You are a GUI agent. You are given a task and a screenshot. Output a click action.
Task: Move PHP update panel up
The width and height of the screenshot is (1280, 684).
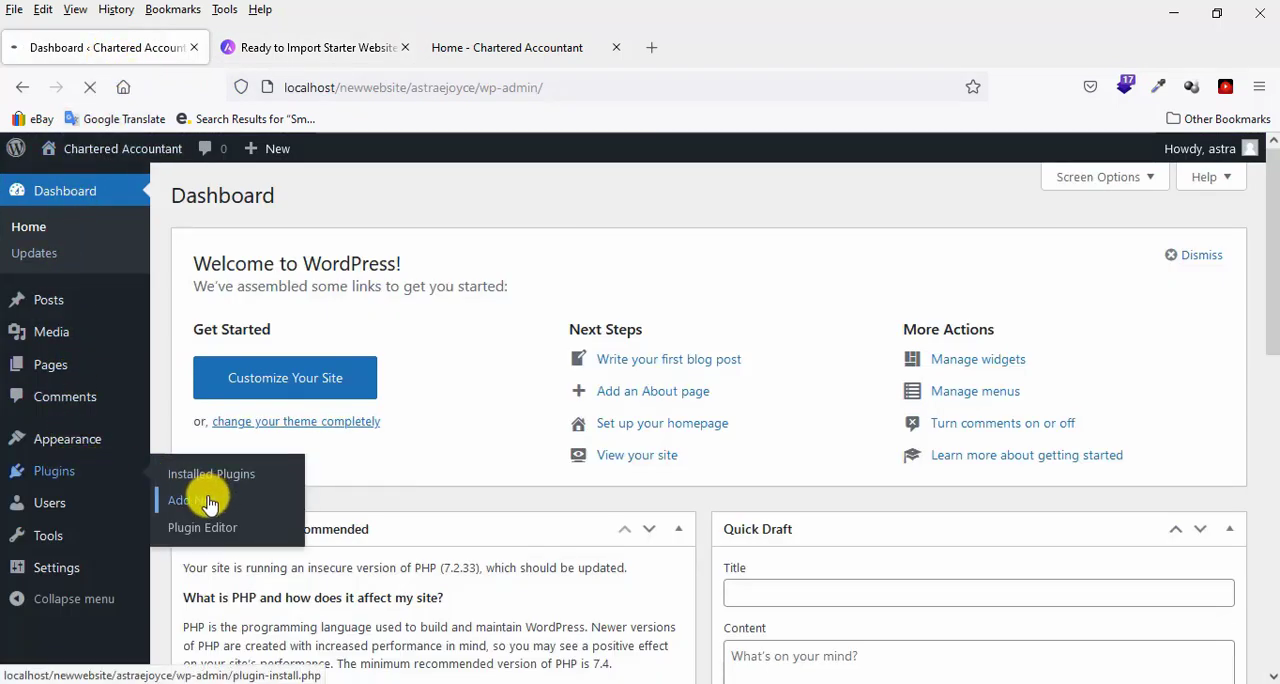coord(625,529)
